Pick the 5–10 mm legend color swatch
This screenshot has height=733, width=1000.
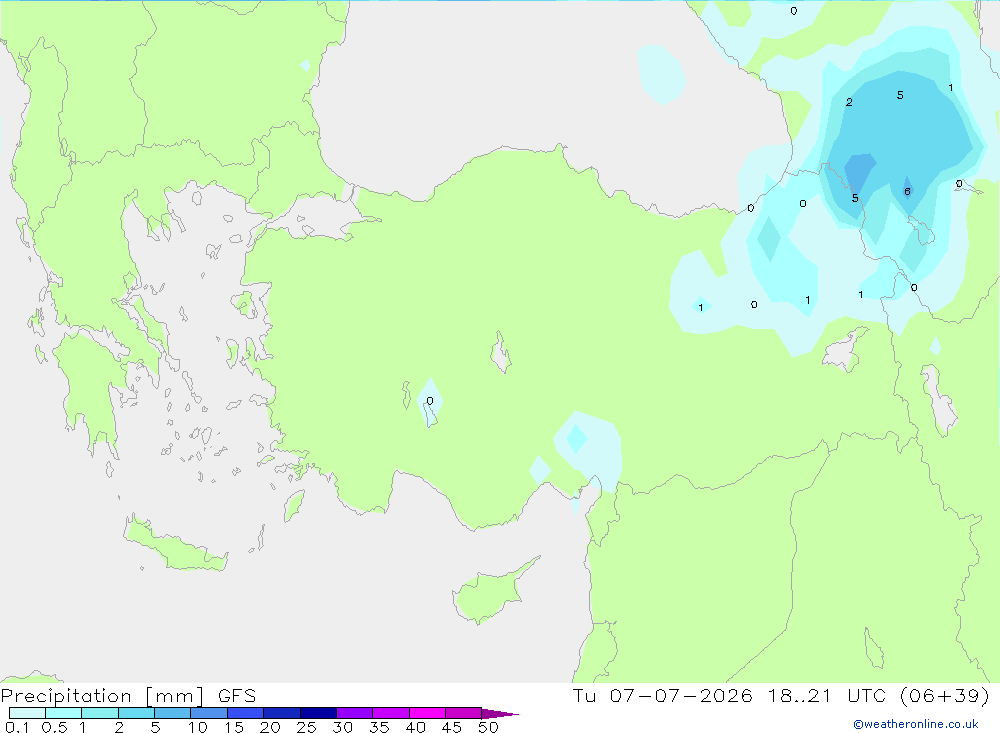point(172,713)
